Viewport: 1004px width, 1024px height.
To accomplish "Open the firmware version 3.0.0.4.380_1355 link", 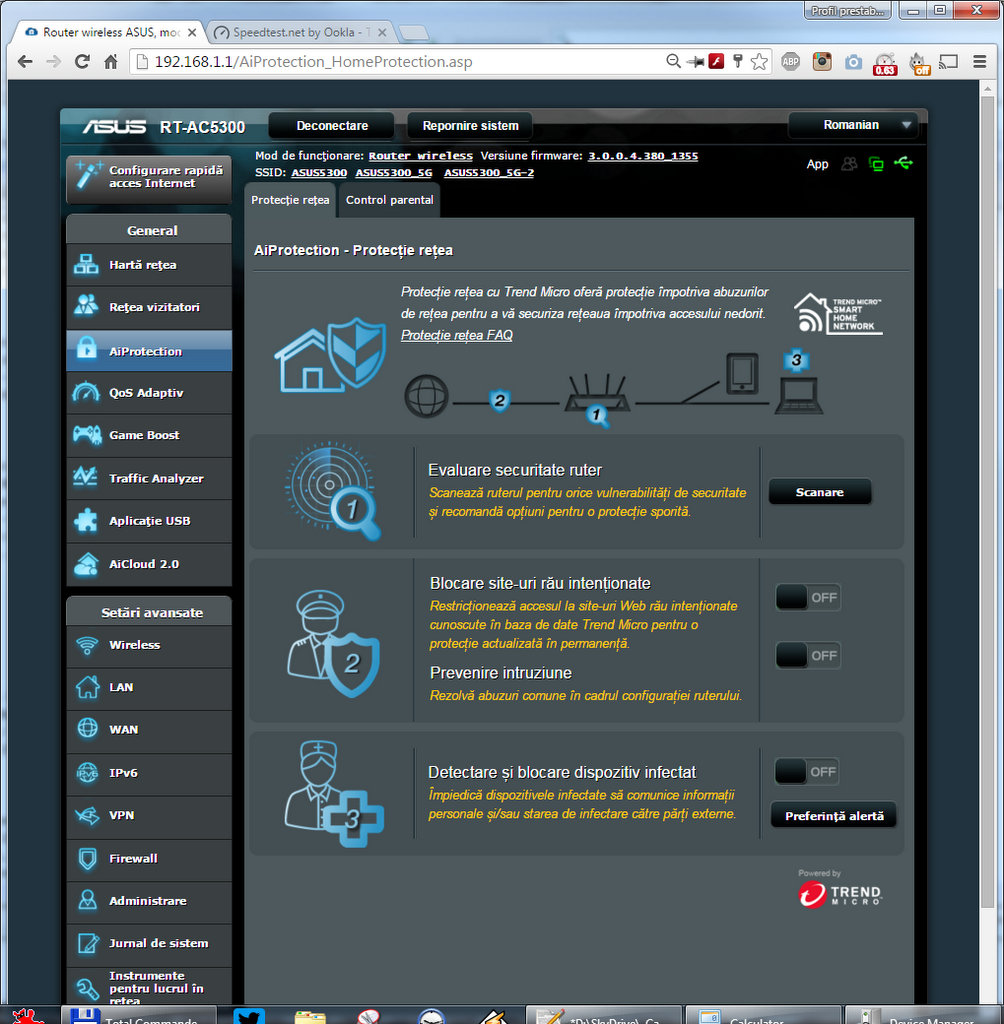I will click(643, 156).
